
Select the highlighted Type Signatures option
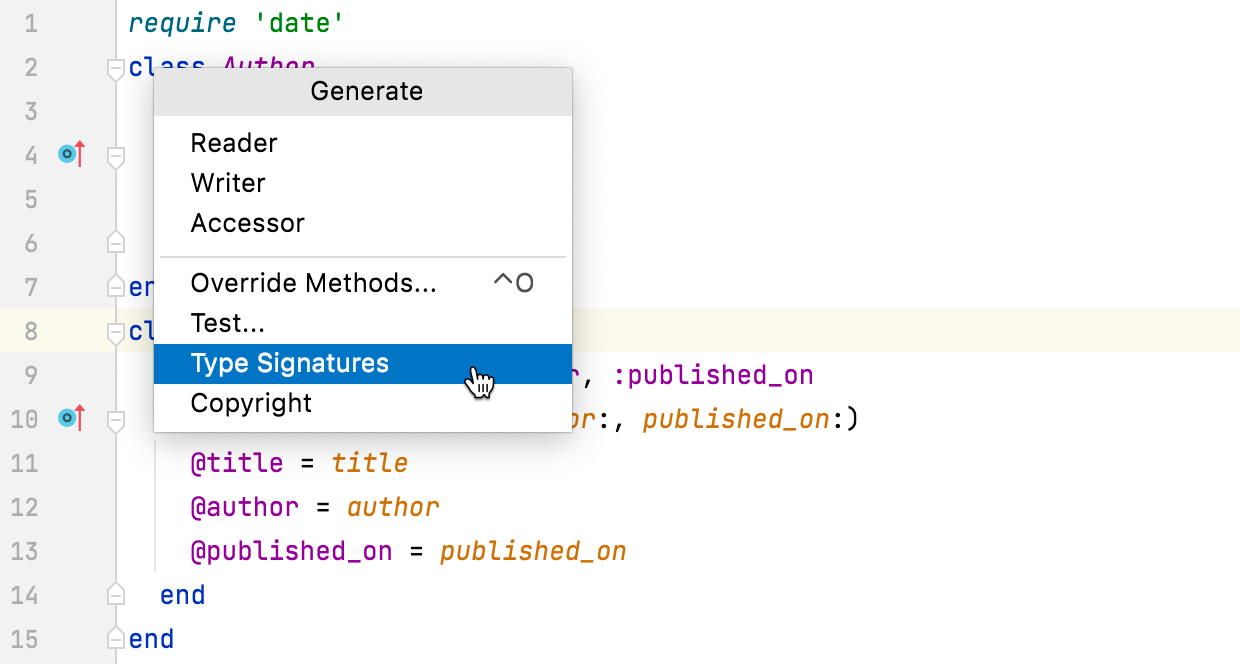pos(290,363)
